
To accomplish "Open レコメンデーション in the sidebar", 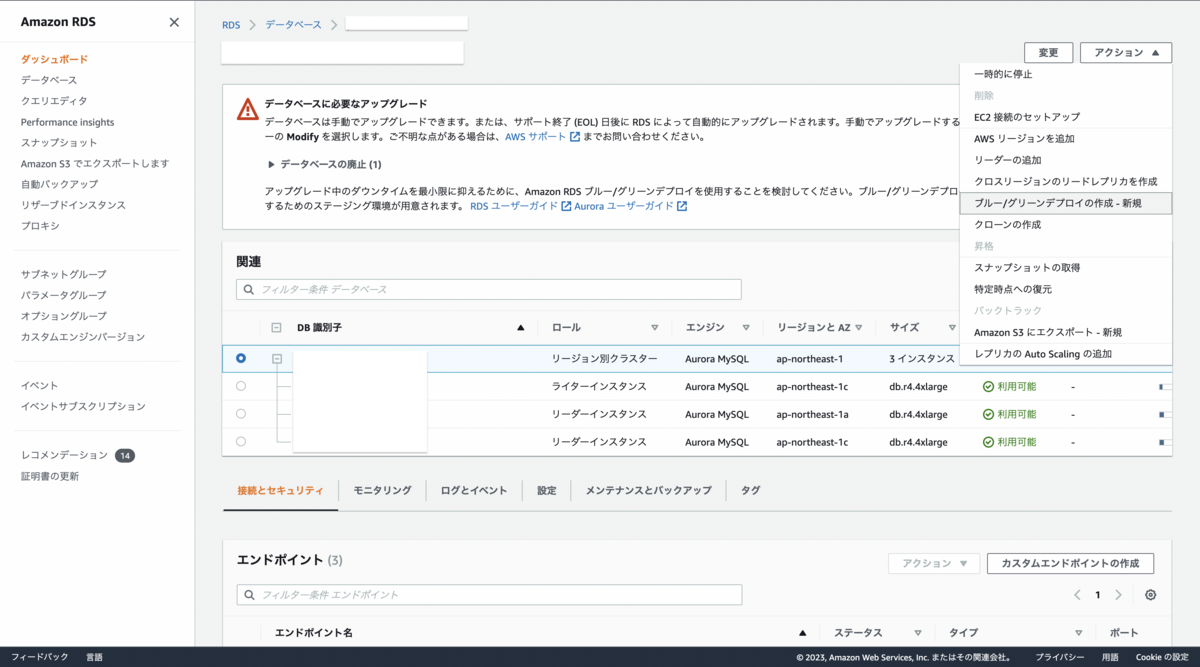I will (x=64, y=455).
